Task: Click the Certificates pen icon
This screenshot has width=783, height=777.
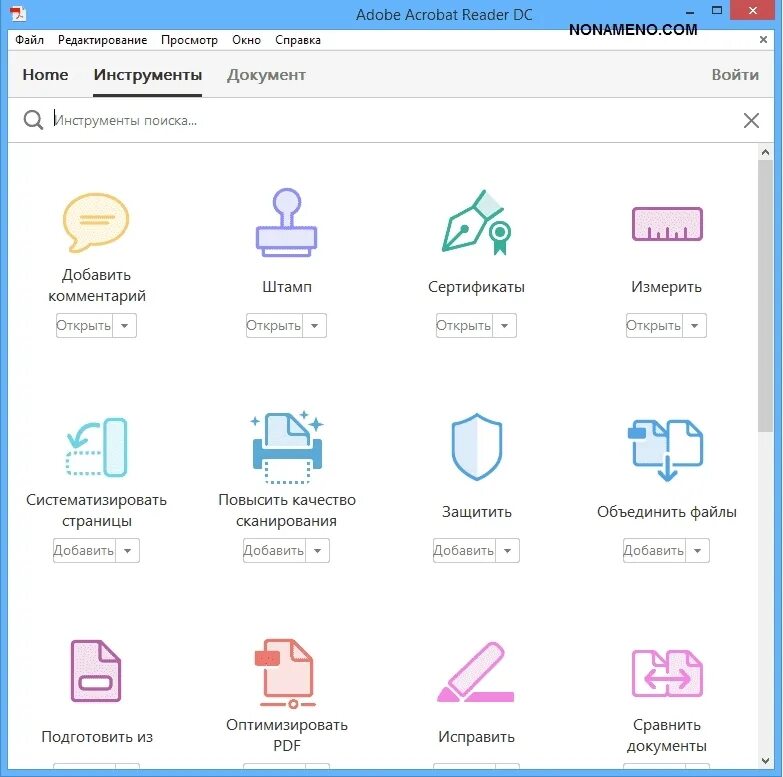Action: click(x=476, y=222)
